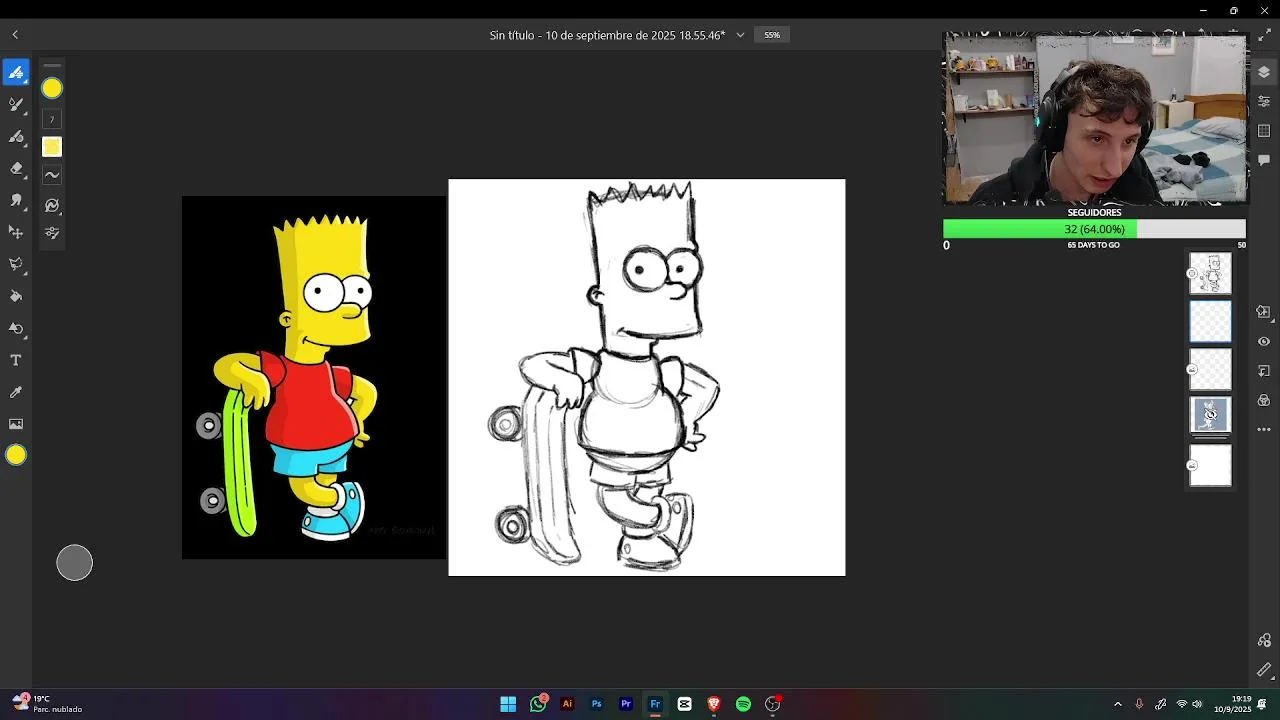Open the volume tray icon
The width and height of the screenshot is (1280, 720).
tap(1197, 704)
